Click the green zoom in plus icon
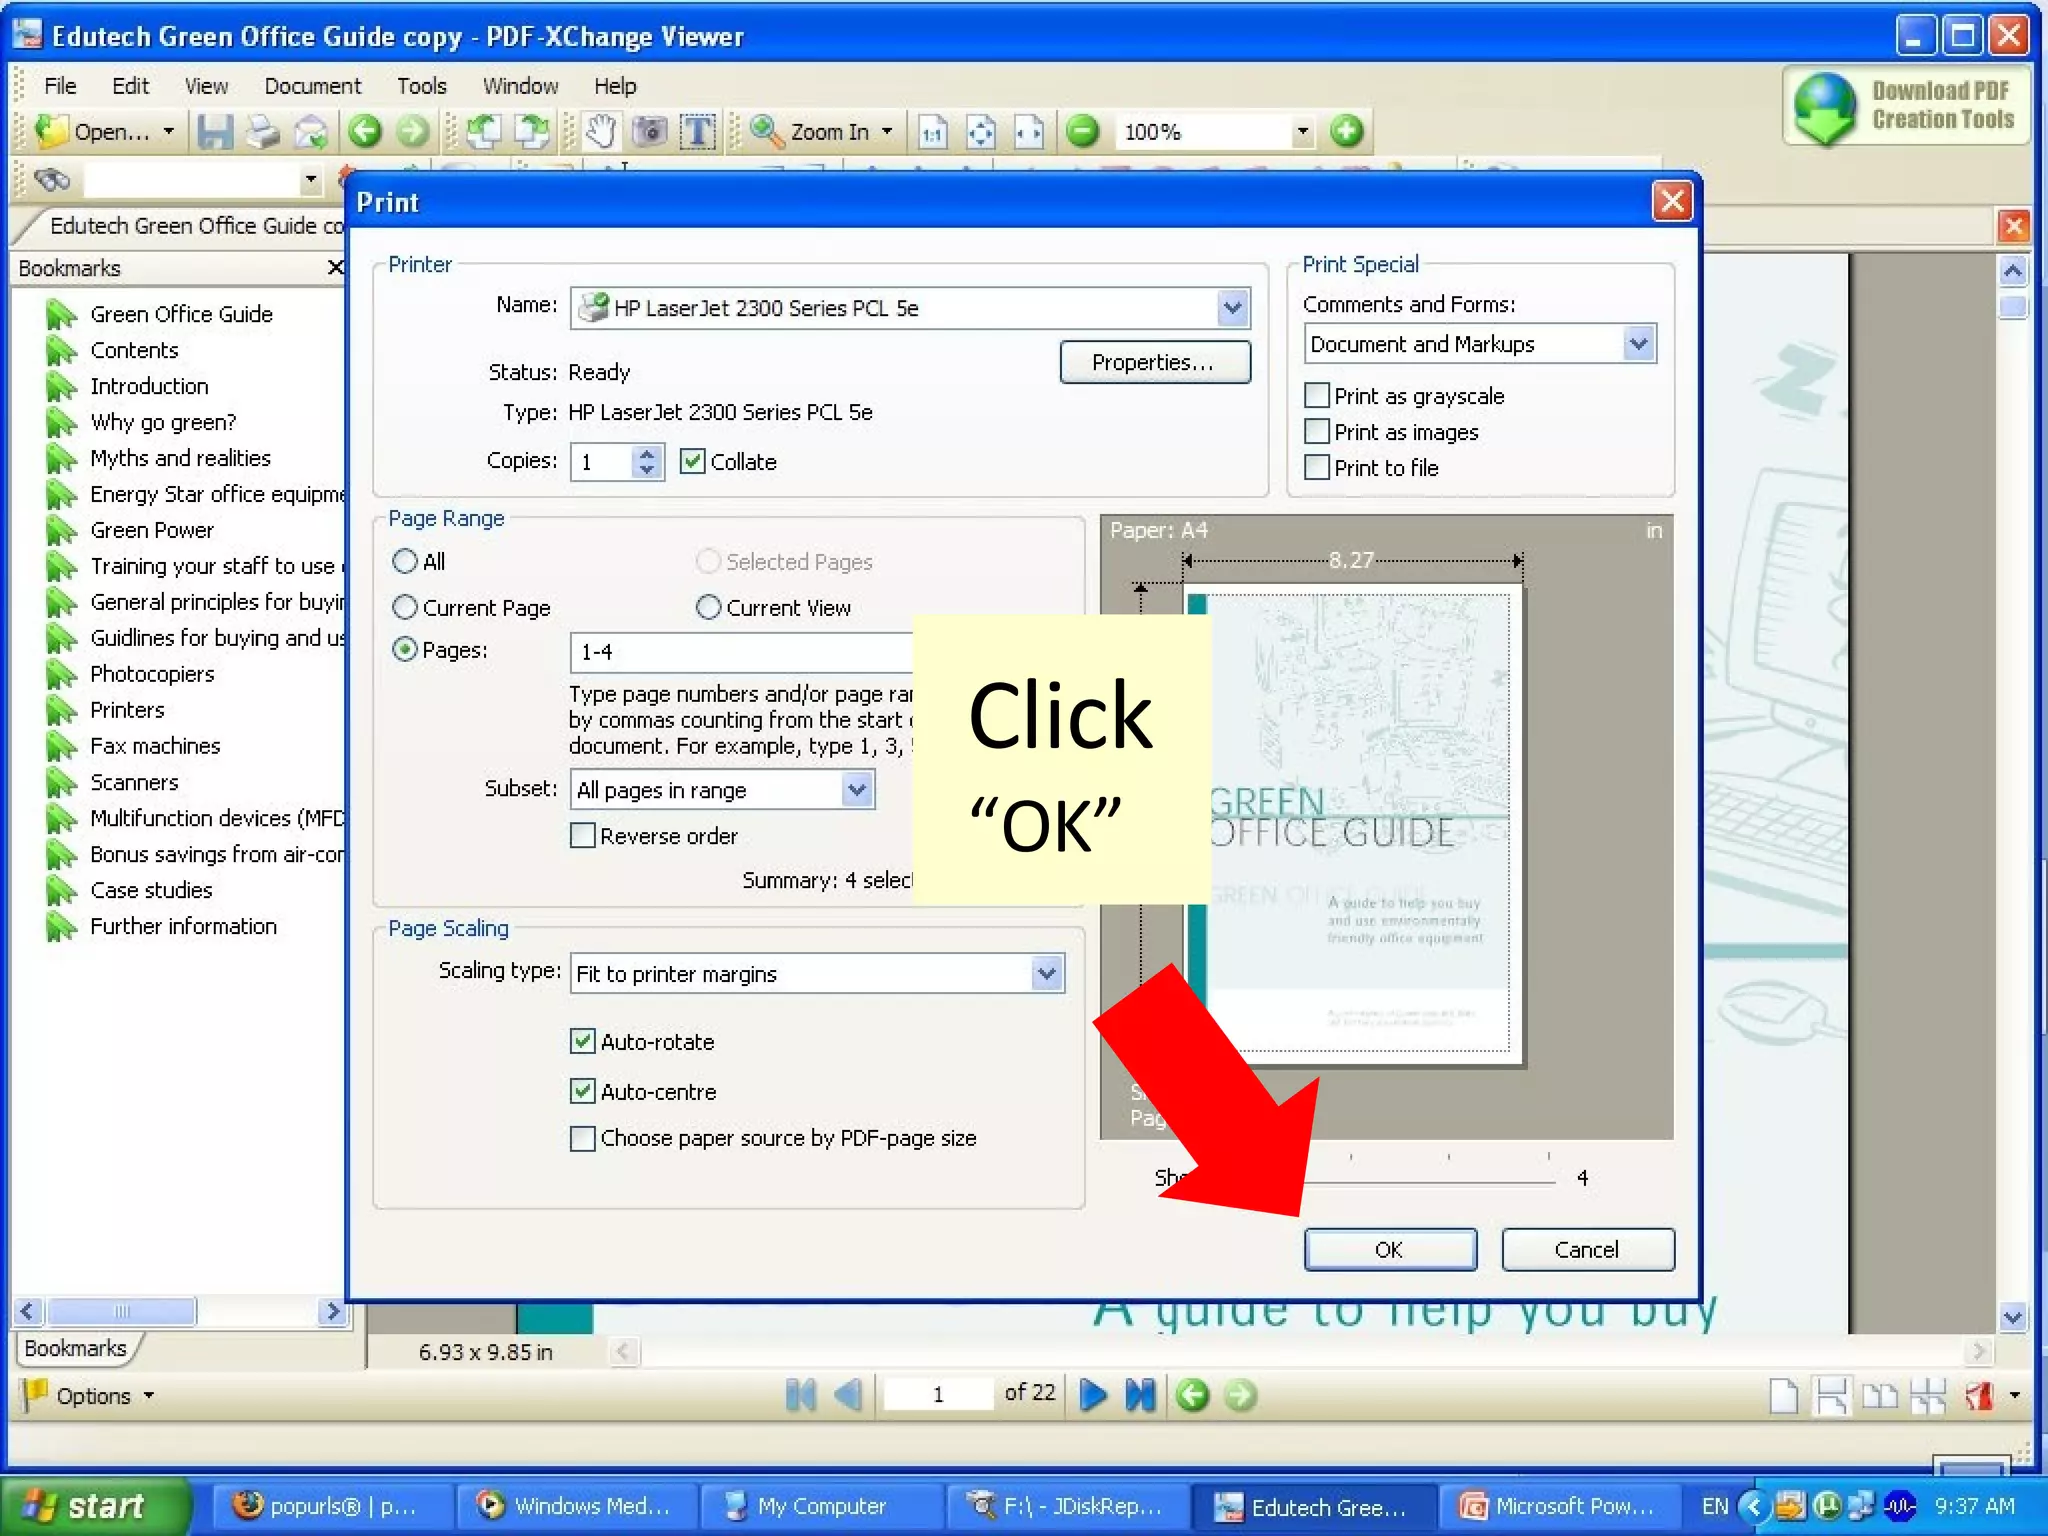 coord(1347,131)
